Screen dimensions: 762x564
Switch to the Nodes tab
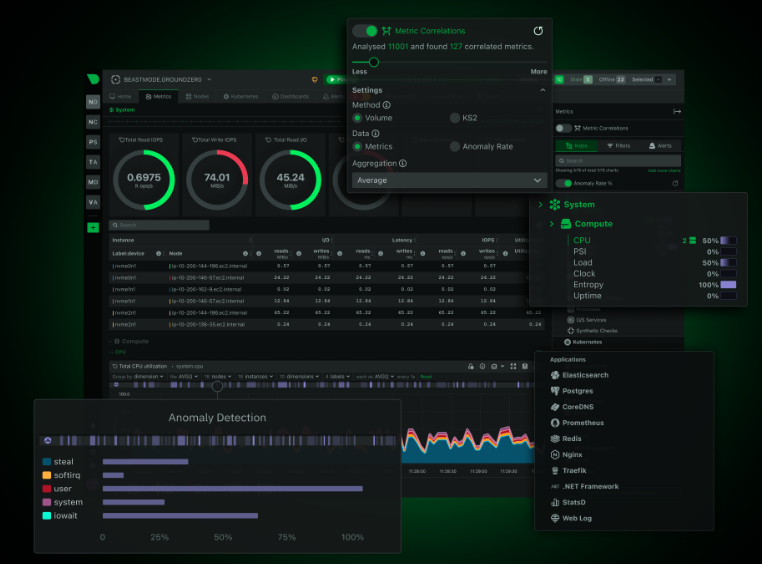point(197,97)
